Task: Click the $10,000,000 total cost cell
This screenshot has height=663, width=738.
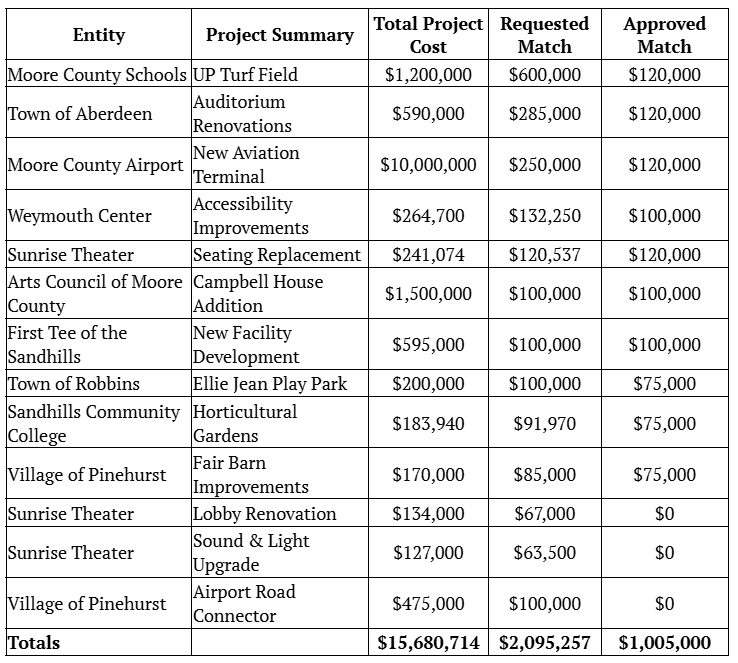Action: (428, 164)
